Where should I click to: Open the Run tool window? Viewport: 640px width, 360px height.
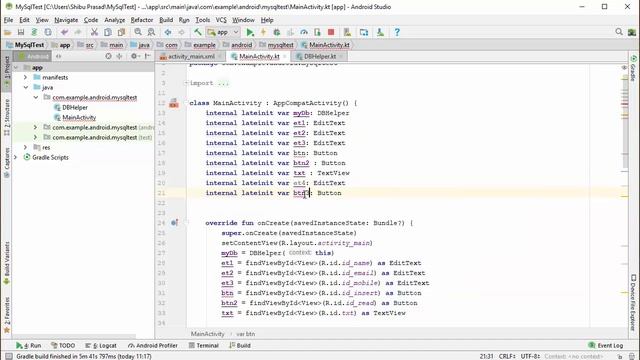coord(29,345)
